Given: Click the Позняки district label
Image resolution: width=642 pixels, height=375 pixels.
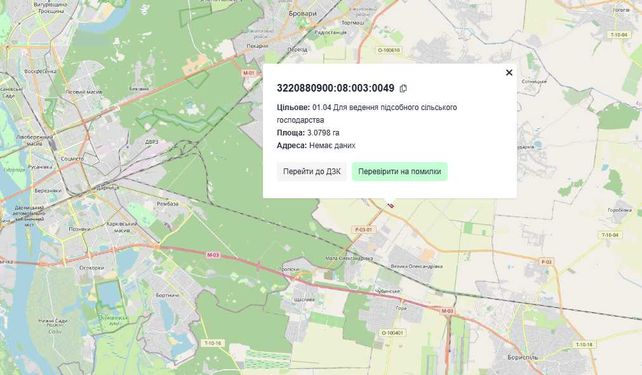Looking at the screenshot, I should point(79,229).
